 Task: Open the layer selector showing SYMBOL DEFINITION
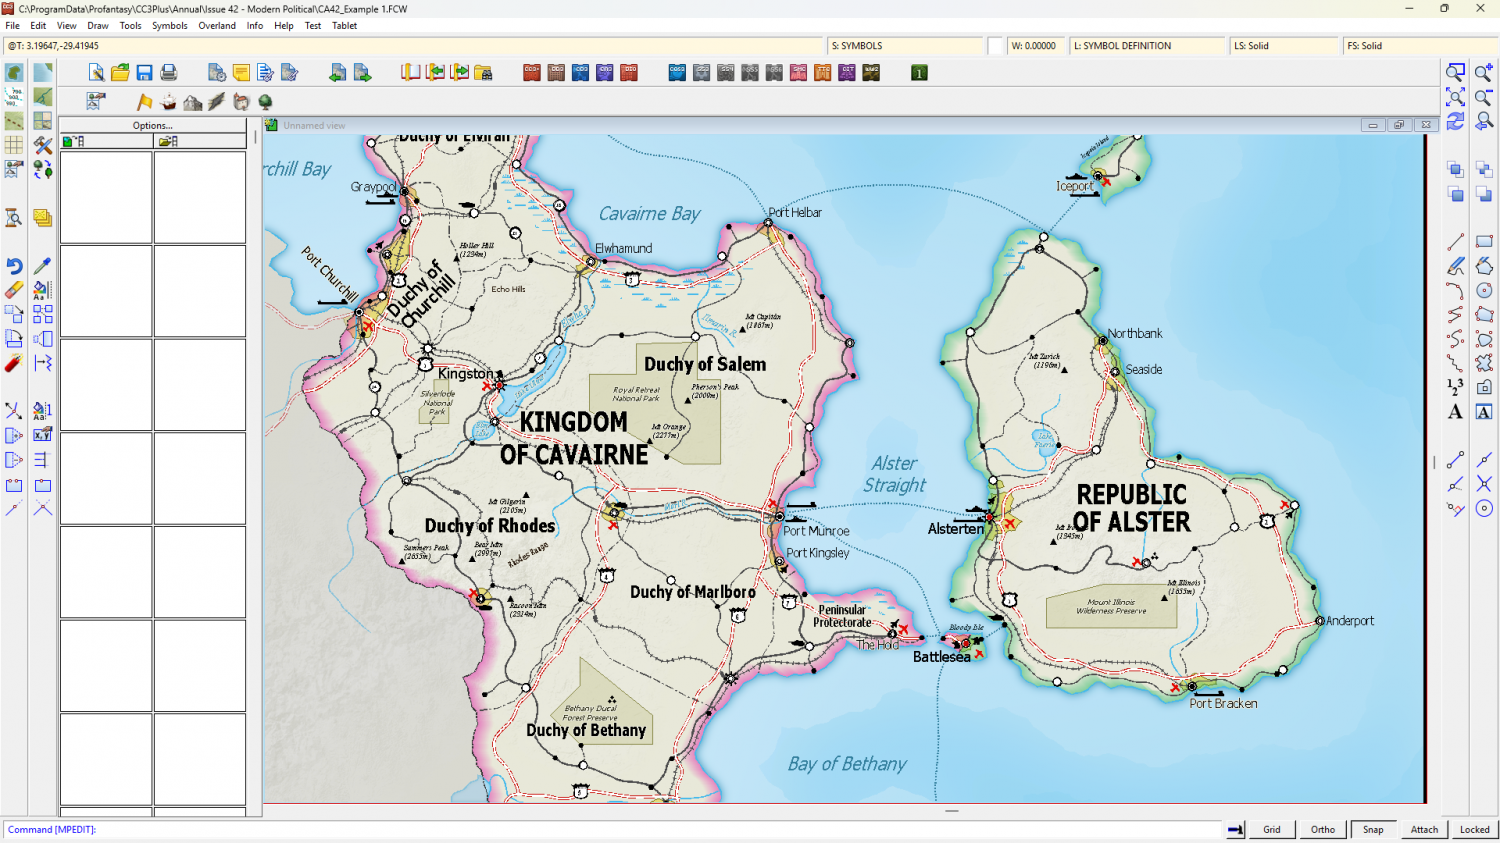pyautogui.click(x=1147, y=46)
